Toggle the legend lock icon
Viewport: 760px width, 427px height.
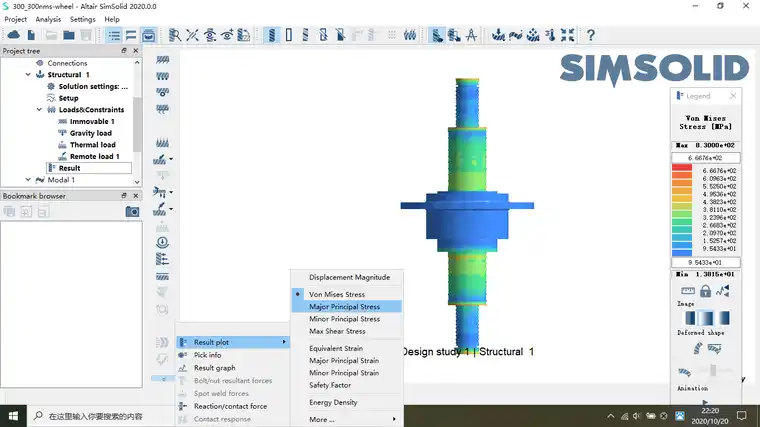pyautogui.click(x=705, y=291)
